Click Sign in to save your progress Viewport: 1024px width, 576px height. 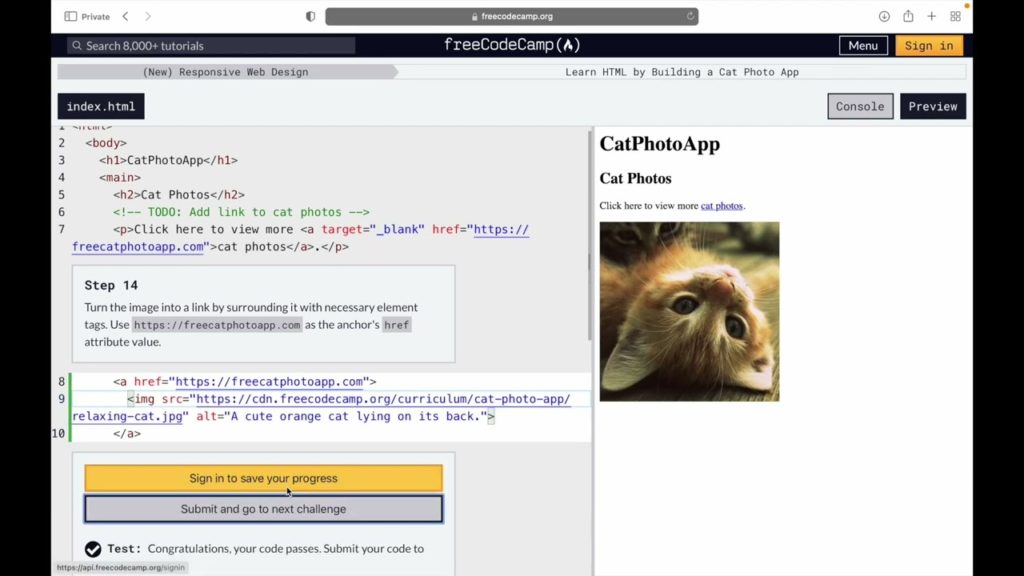coord(263,478)
